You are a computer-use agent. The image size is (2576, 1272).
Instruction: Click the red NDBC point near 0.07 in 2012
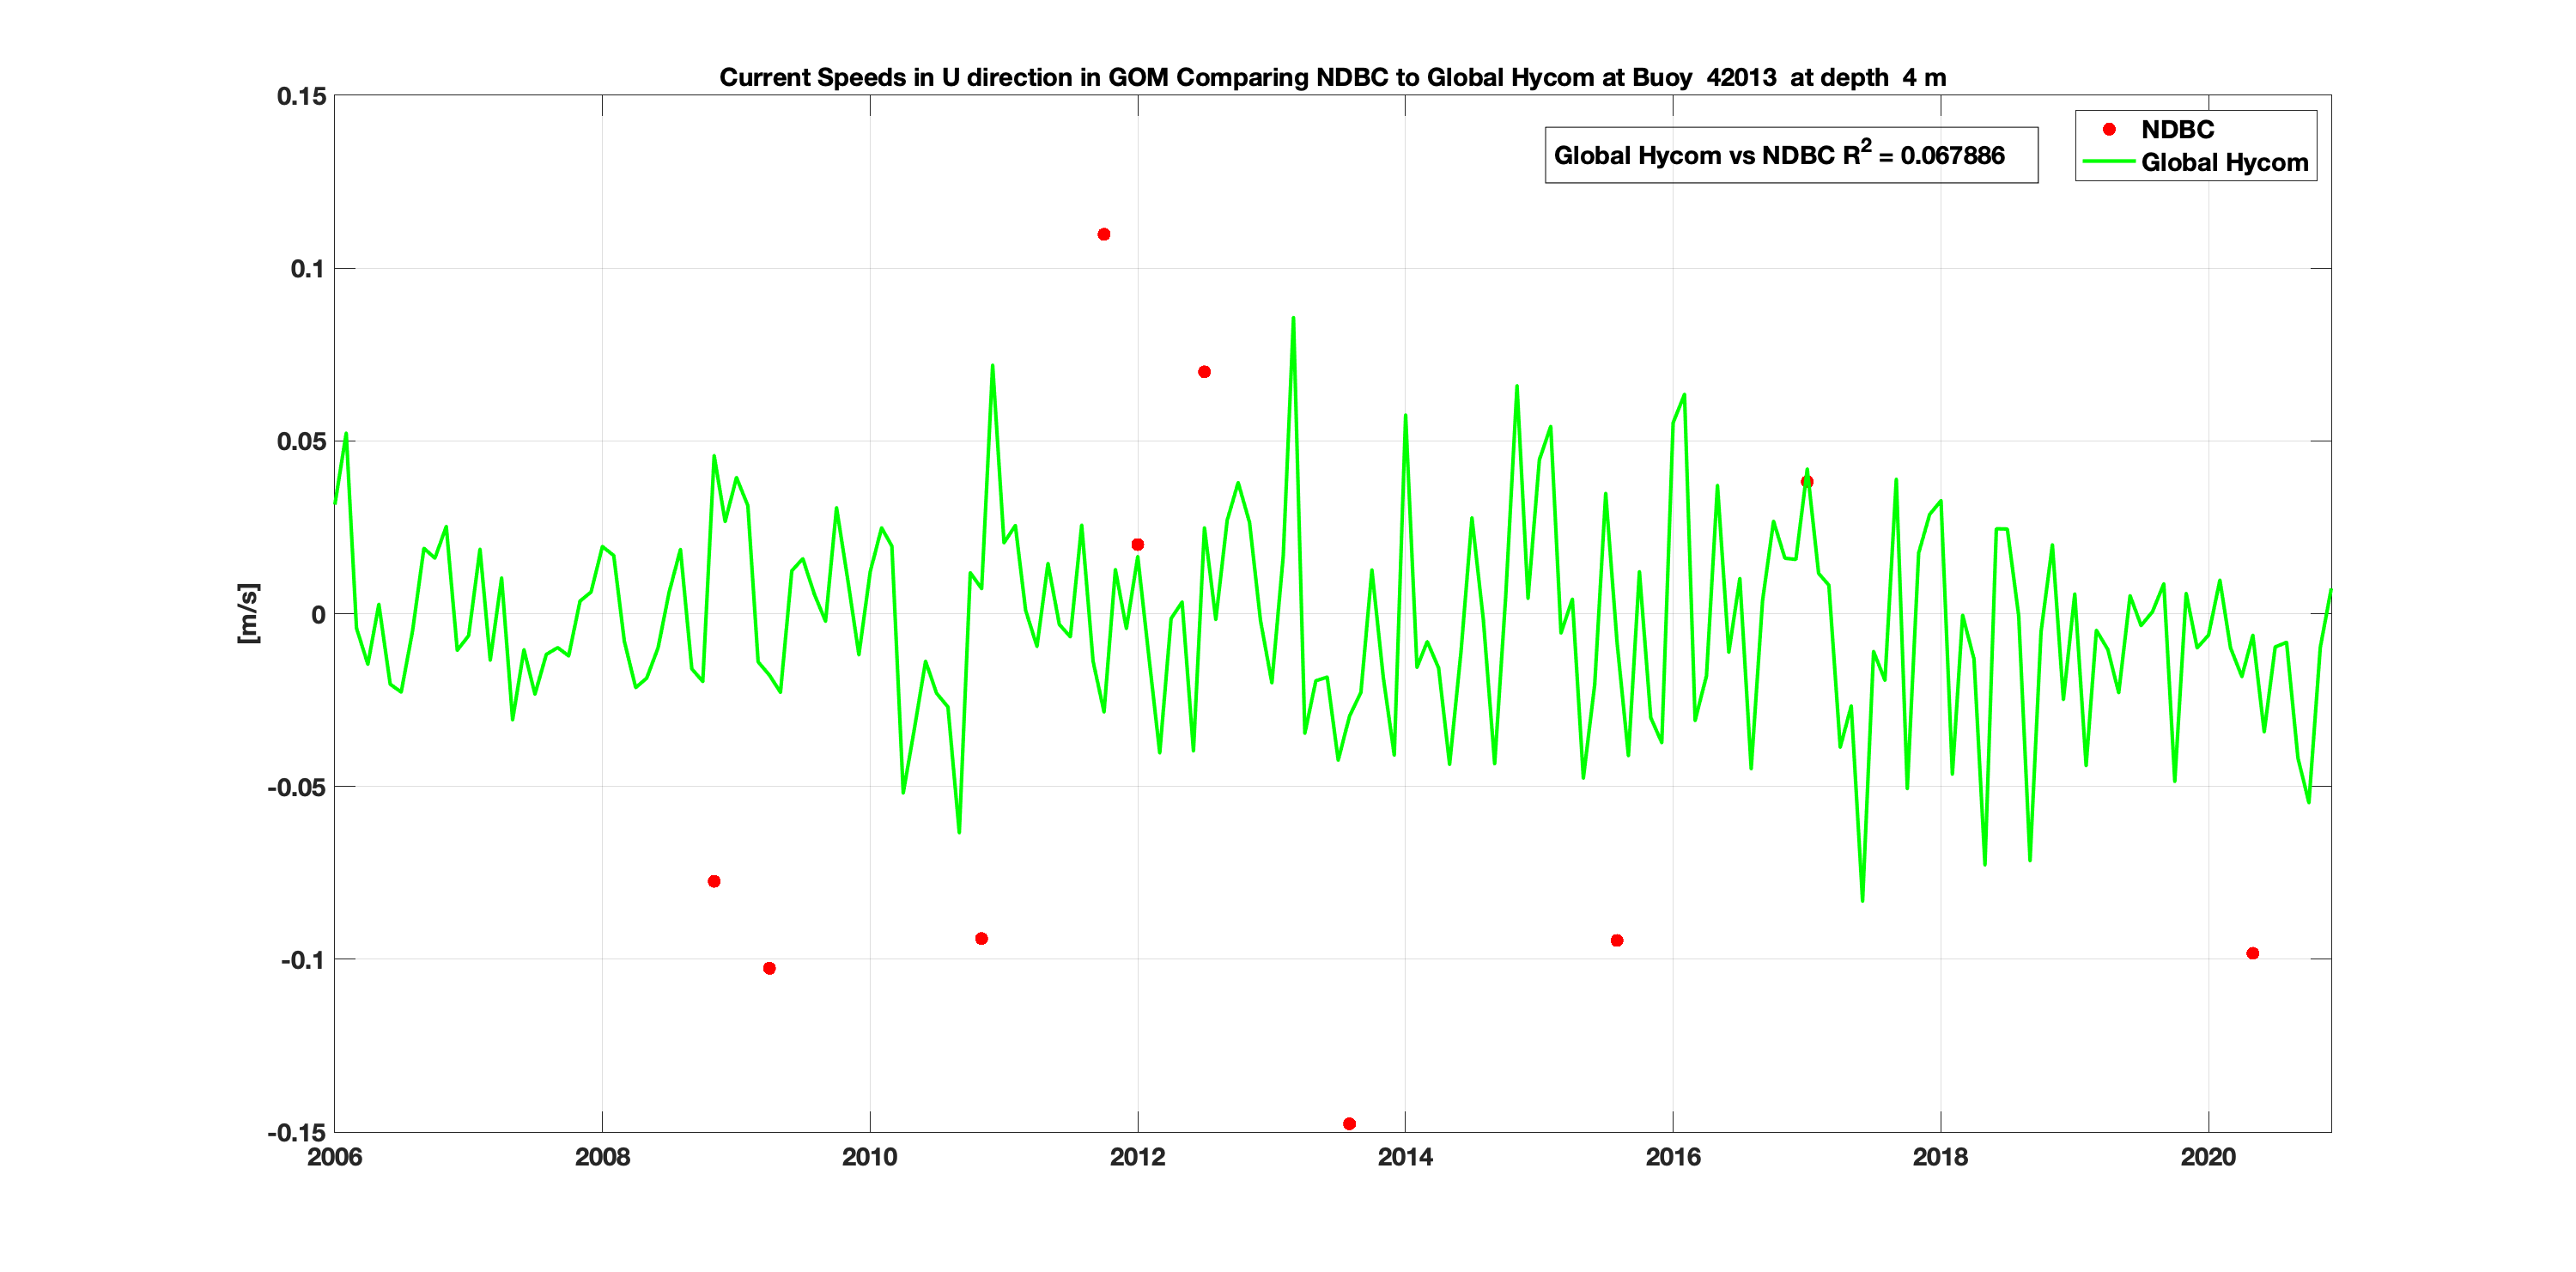[1204, 372]
